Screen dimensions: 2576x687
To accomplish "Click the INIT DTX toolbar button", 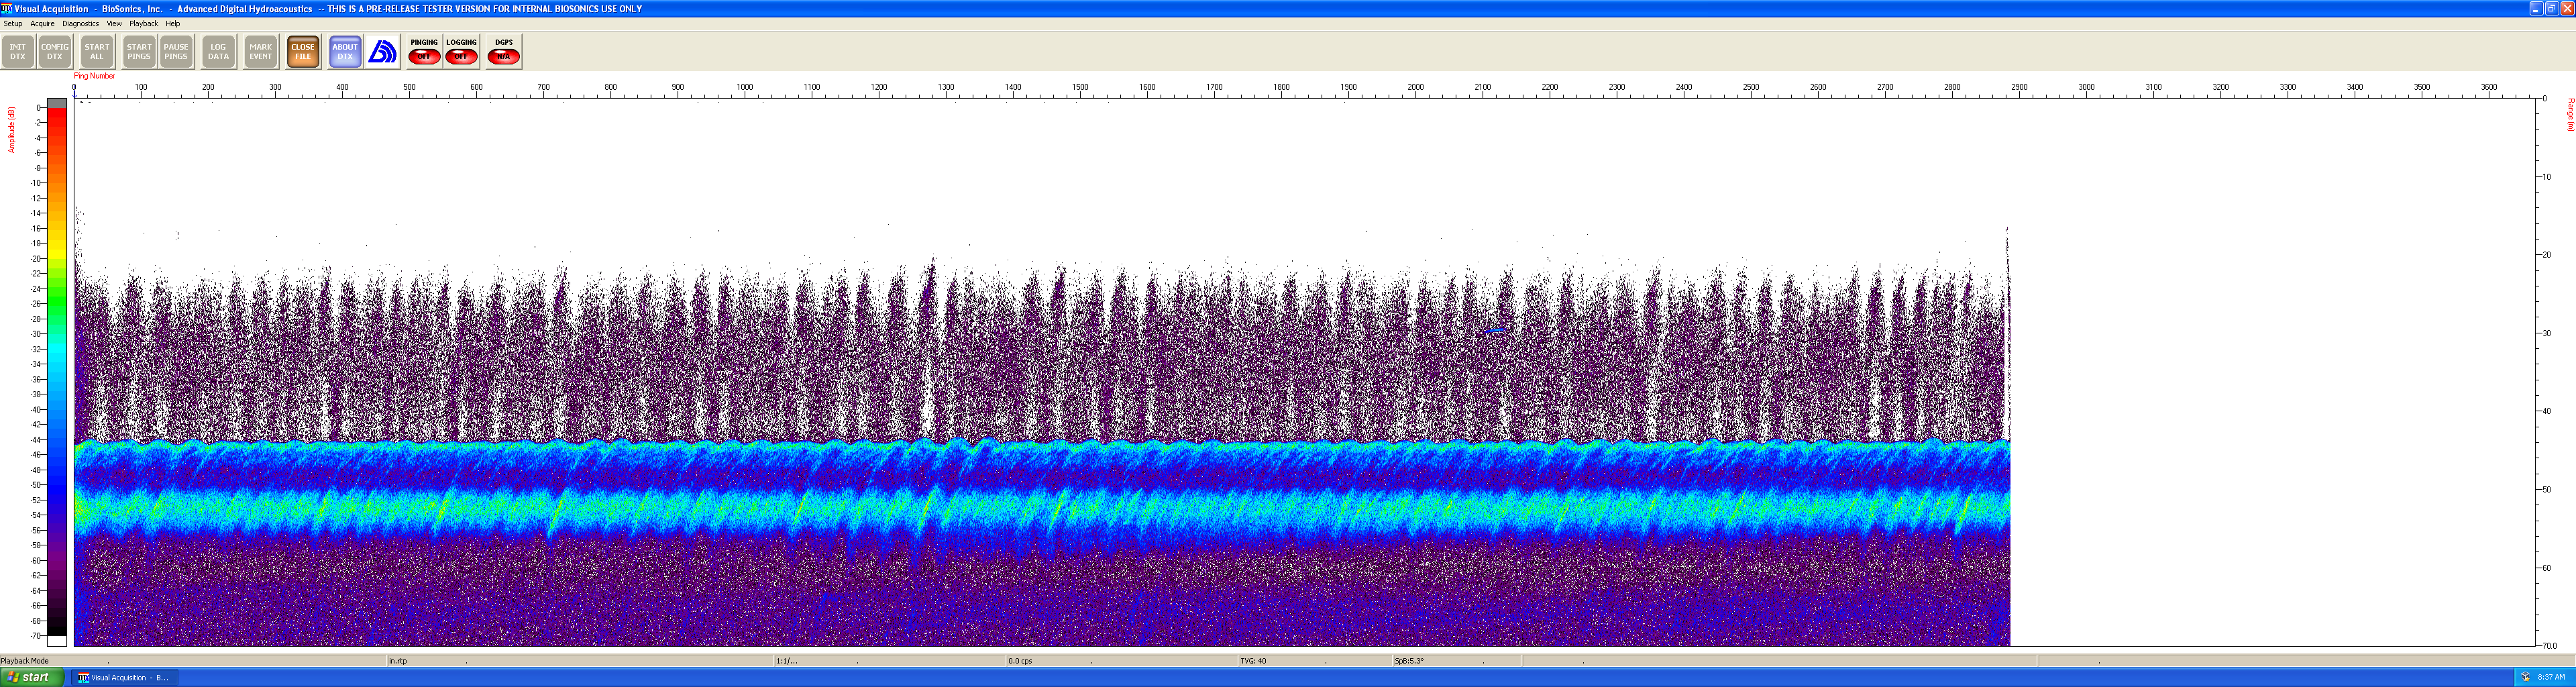I will (x=18, y=52).
